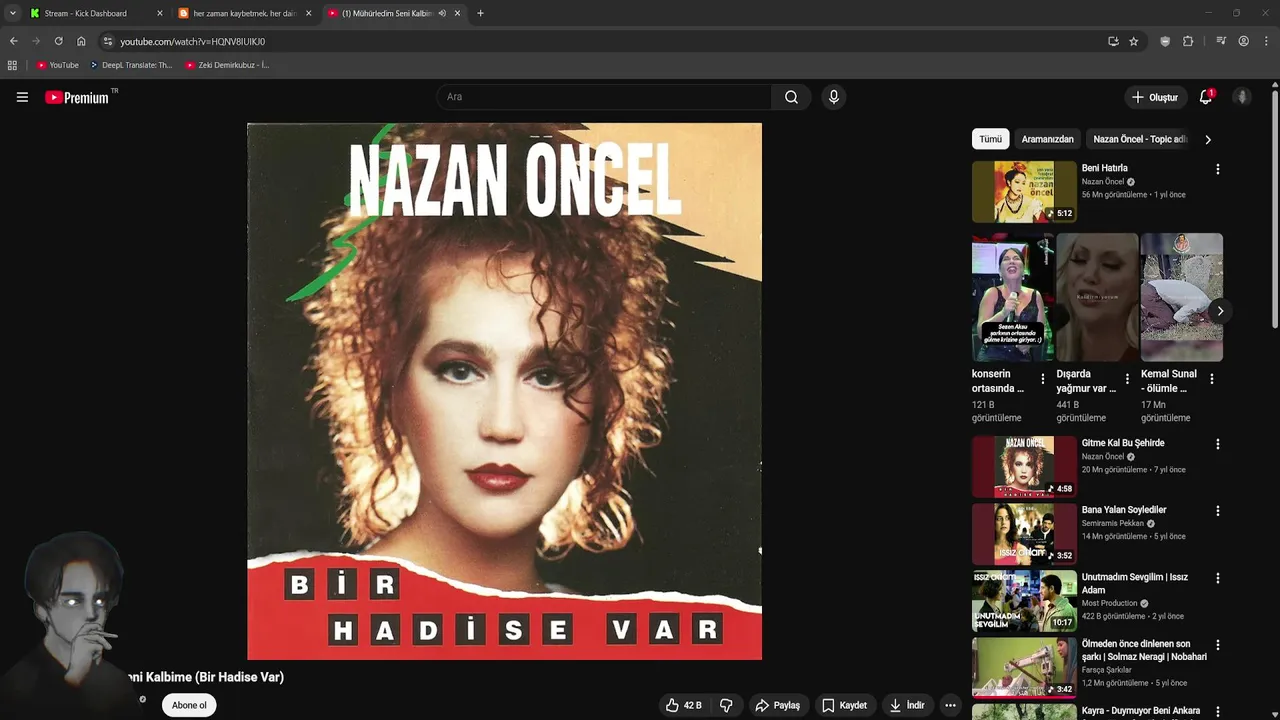The image size is (1280, 720).
Task: Switch to 'her zaman kaybetmek' tab
Action: (x=244, y=13)
